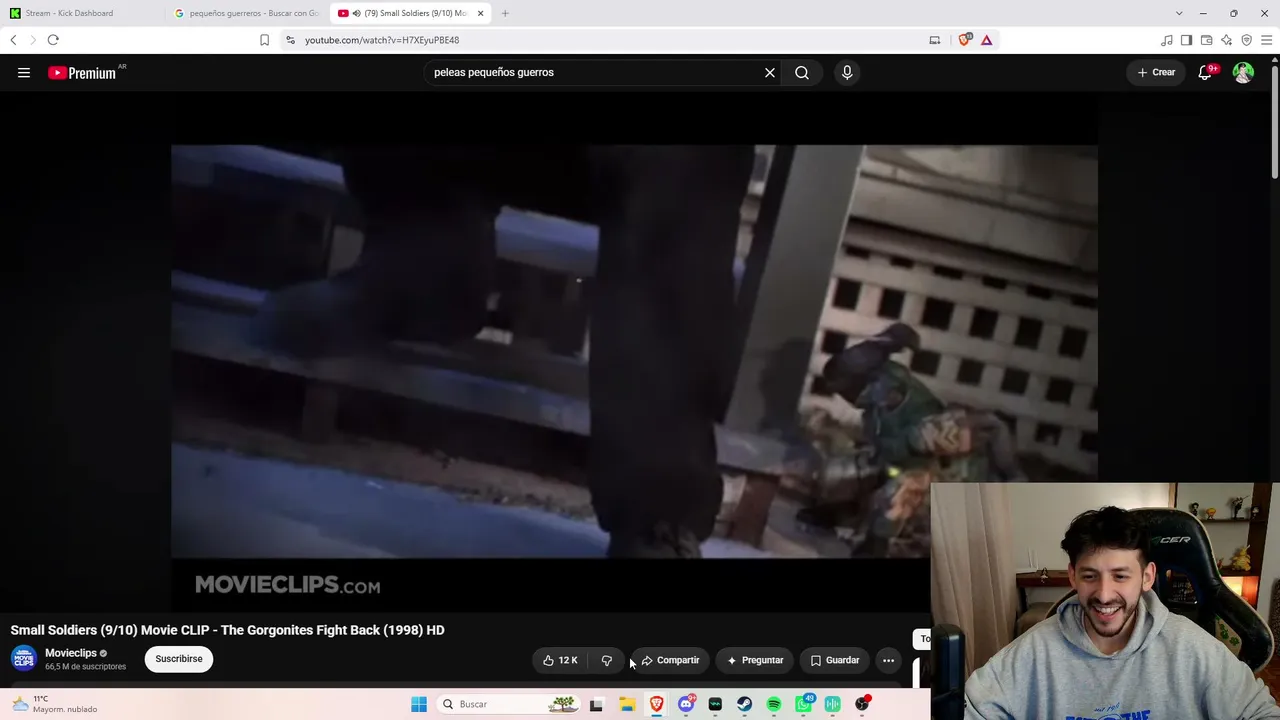Open Steam from the taskbar
The width and height of the screenshot is (1280, 720).
pyautogui.click(x=745, y=704)
